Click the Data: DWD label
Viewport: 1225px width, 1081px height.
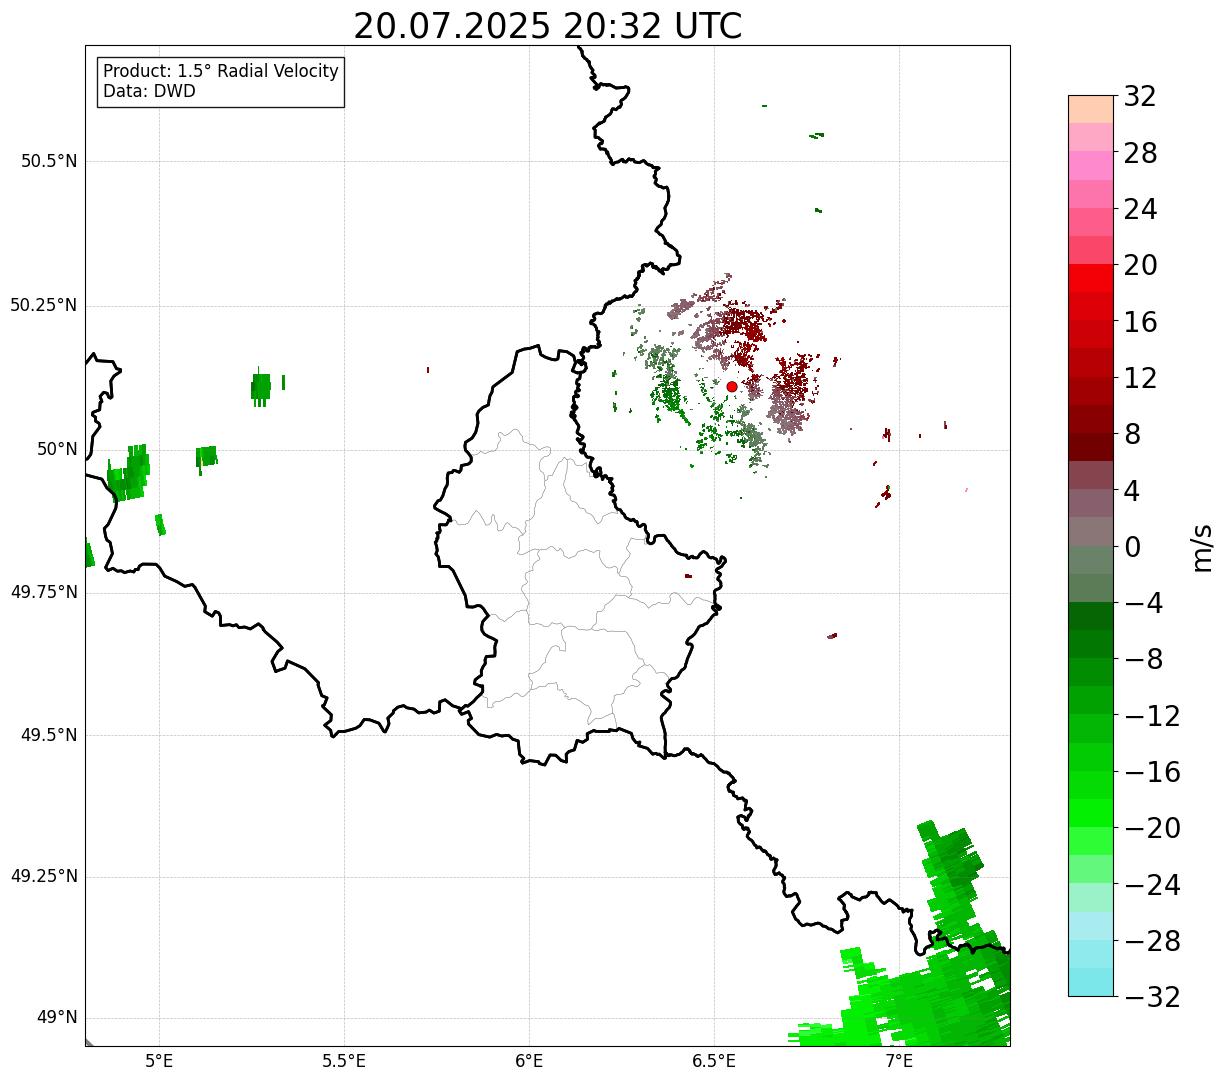point(149,91)
